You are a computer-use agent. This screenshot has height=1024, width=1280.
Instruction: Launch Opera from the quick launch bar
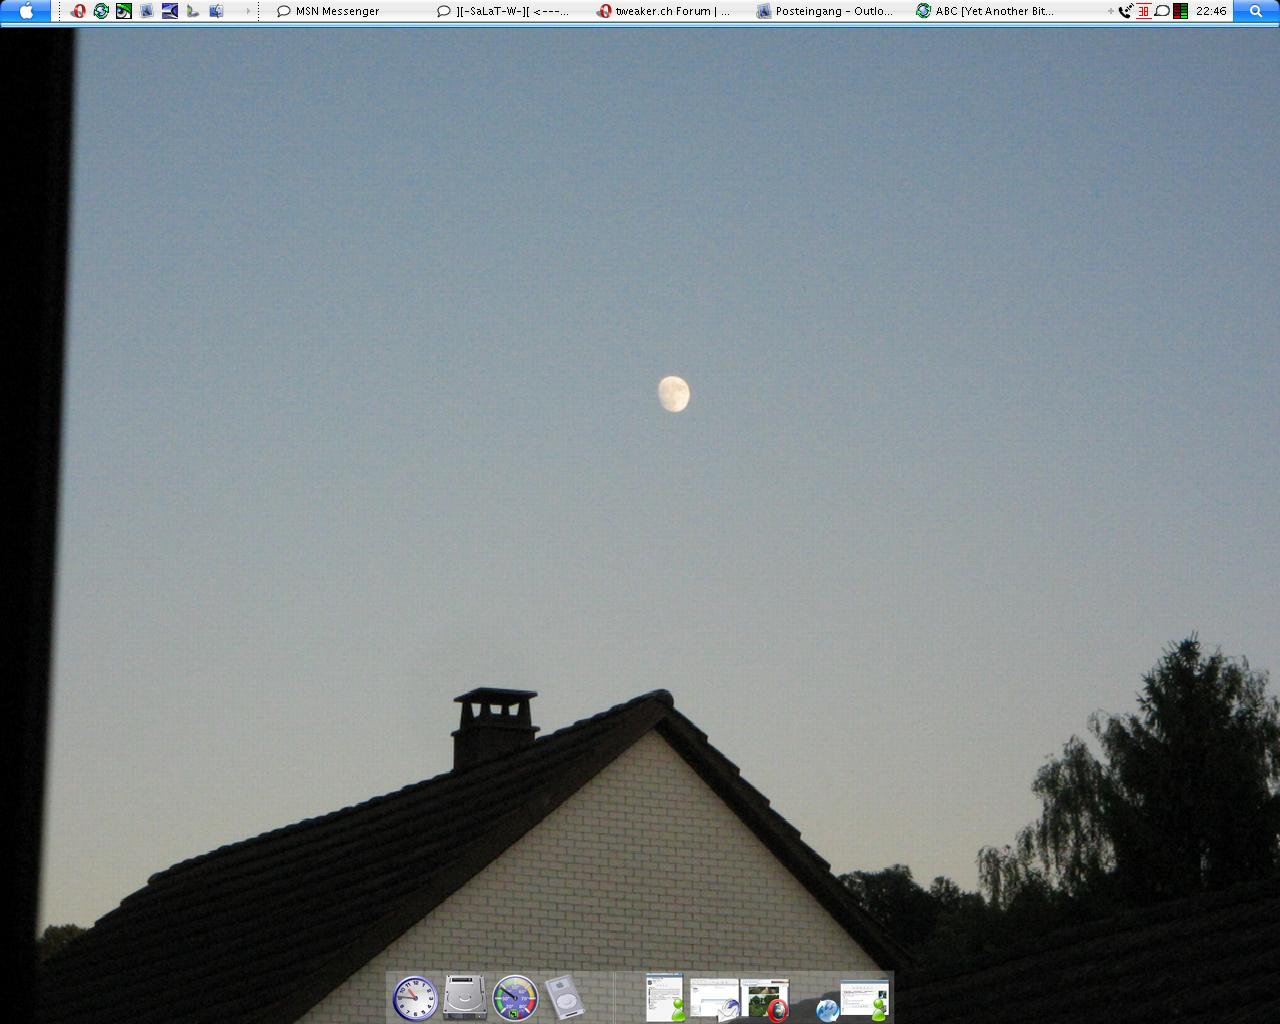pyautogui.click(x=78, y=11)
